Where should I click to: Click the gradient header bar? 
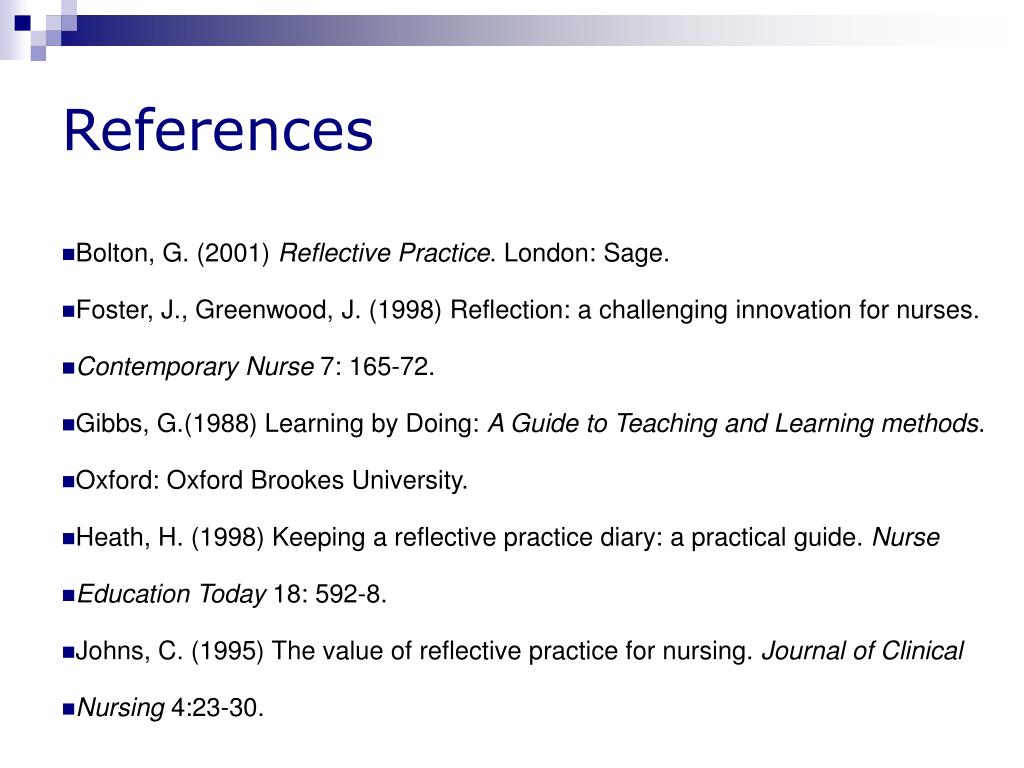pos(522,30)
